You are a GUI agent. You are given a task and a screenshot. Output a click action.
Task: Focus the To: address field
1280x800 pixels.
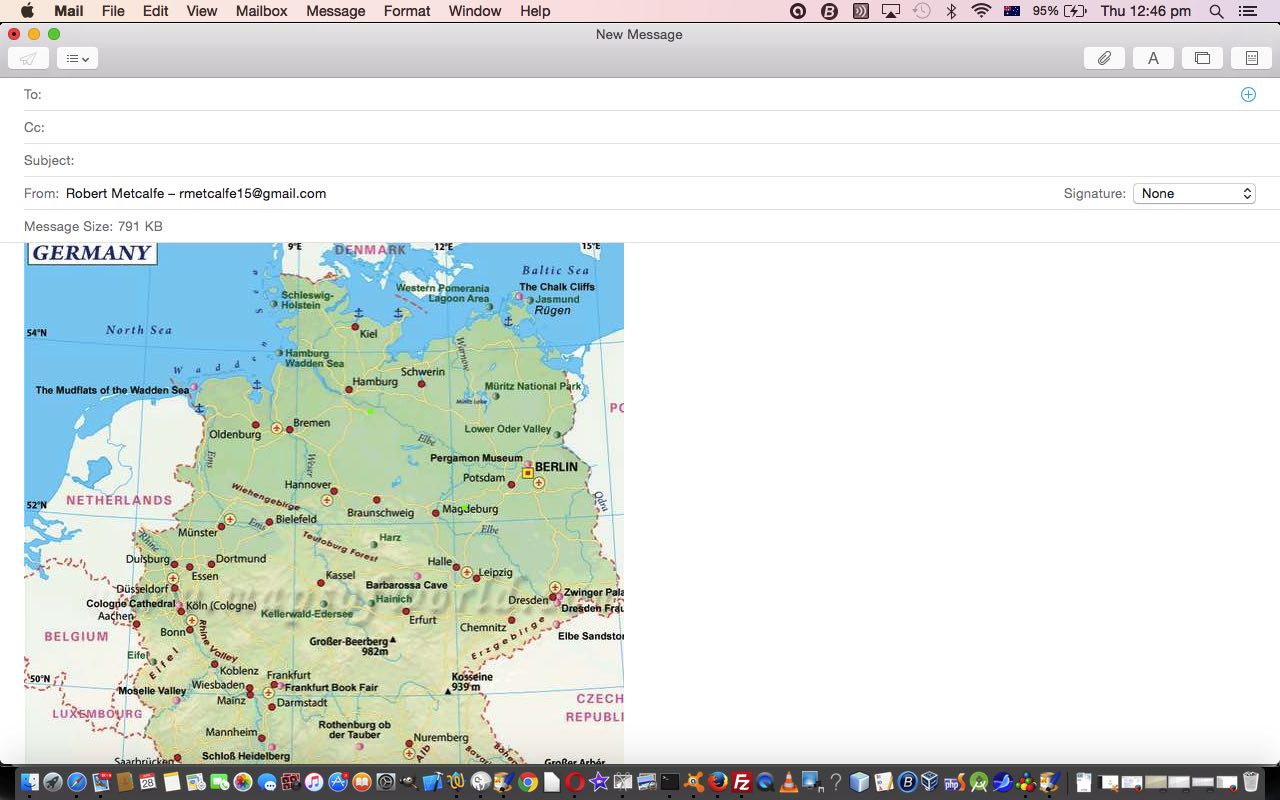[x=640, y=94]
